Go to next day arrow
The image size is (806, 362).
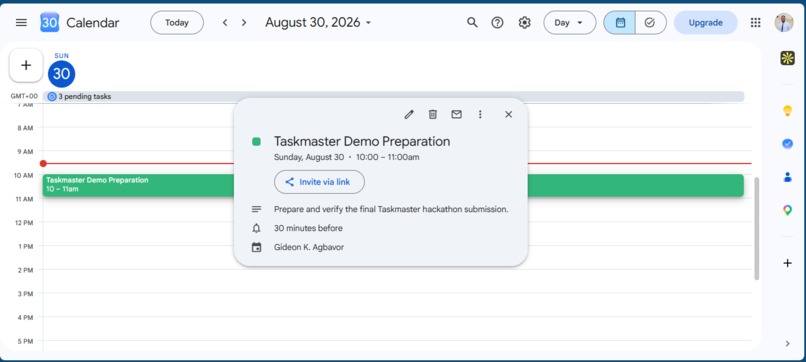(x=244, y=23)
